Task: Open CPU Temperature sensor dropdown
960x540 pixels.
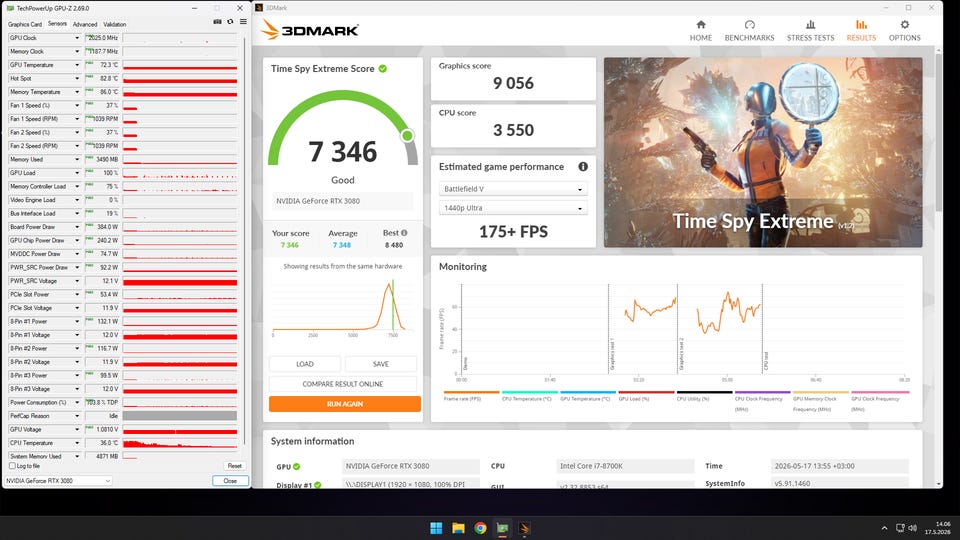Action: click(77, 443)
